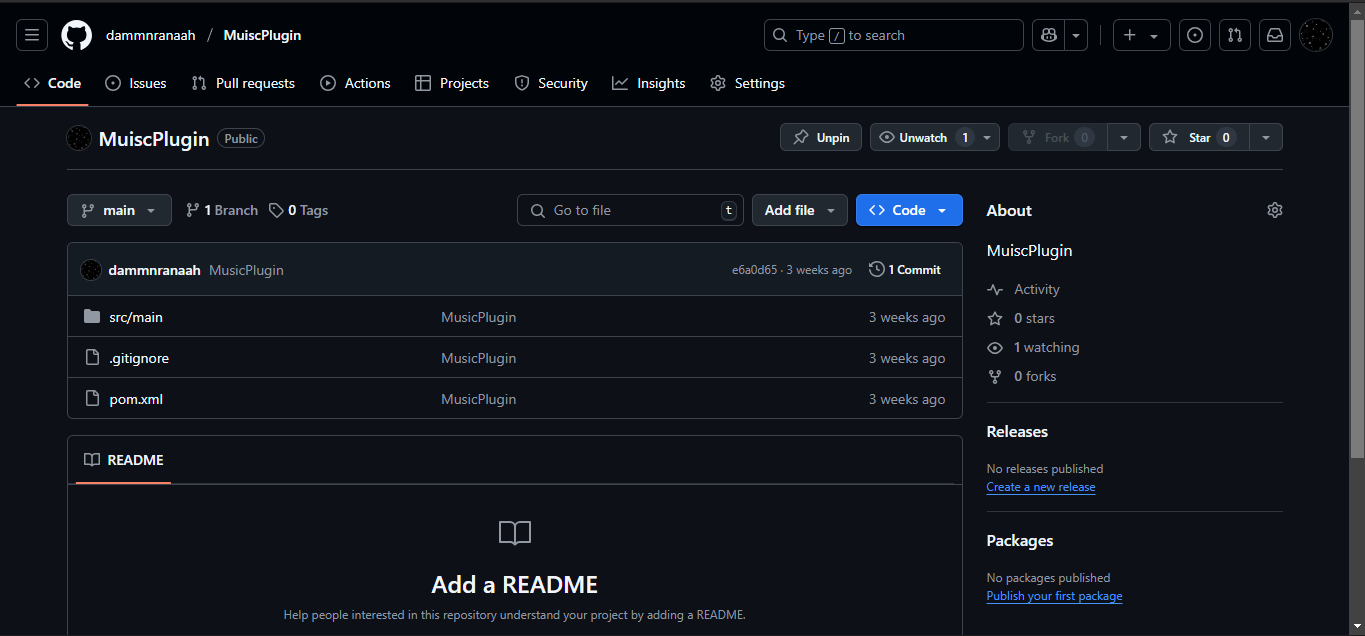Click Unwatch to stop watching repository
Viewport: 1365px width, 636px height.
pyautogui.click(x=922, y=137)
